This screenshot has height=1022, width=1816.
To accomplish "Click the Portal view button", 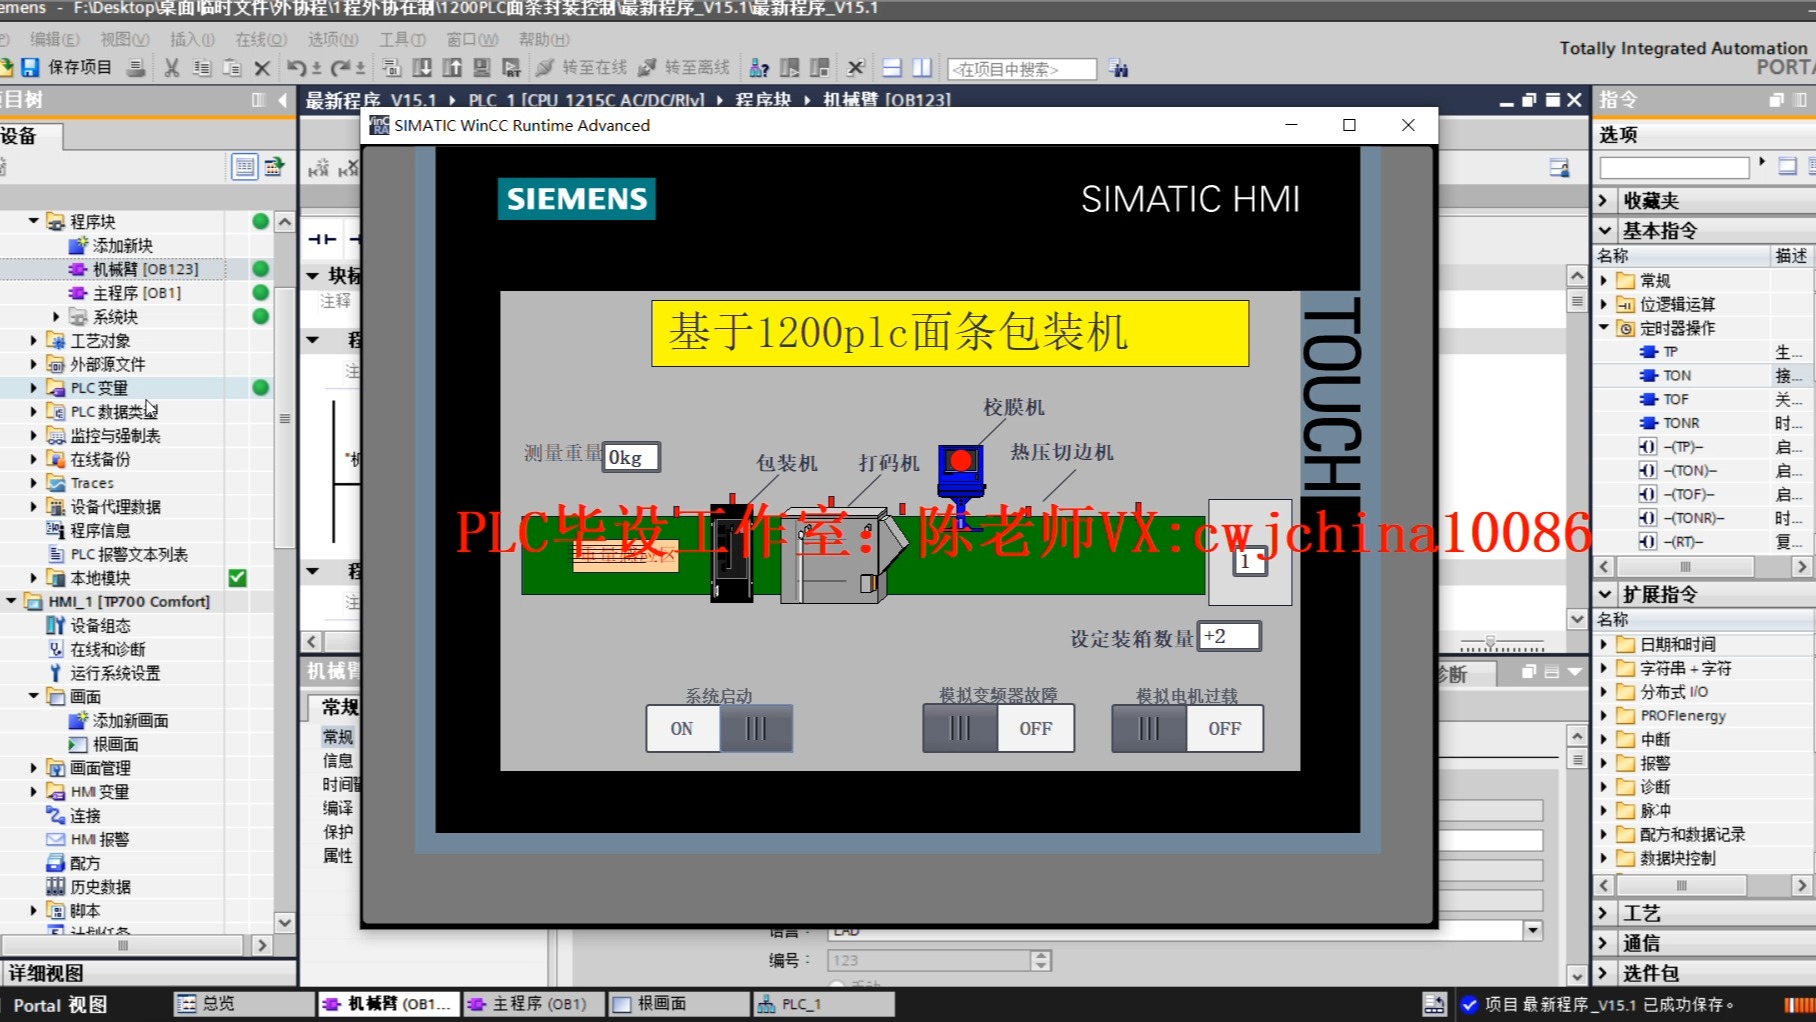I will click(60, 1004).
